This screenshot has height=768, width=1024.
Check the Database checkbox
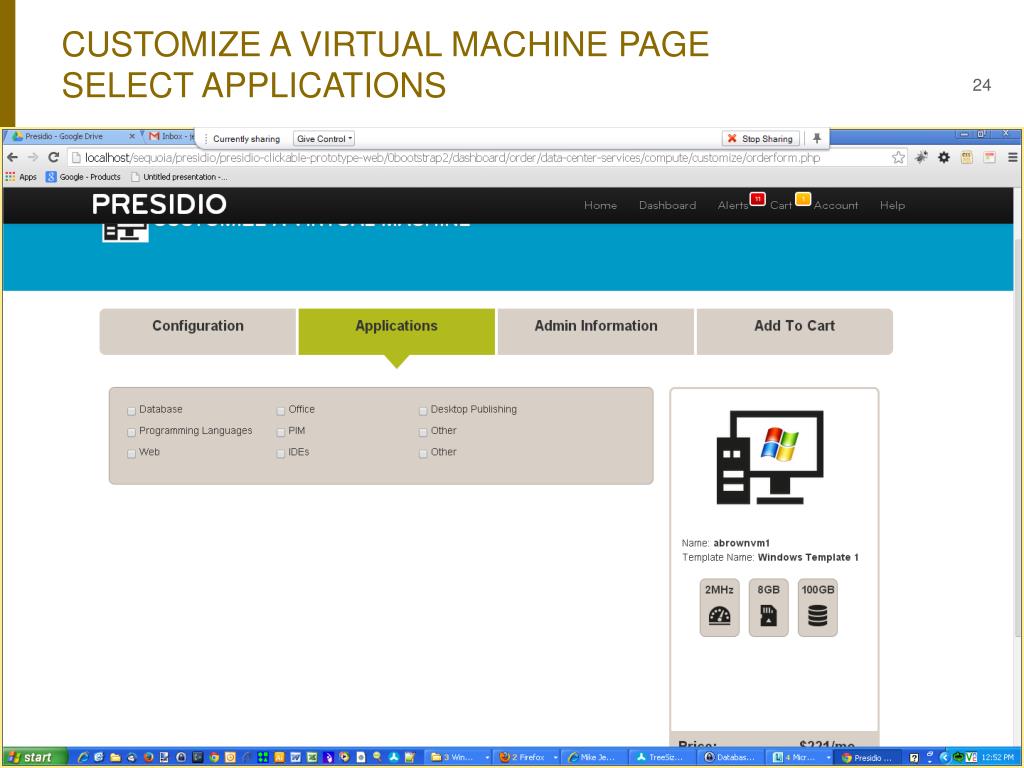(131, 411)
